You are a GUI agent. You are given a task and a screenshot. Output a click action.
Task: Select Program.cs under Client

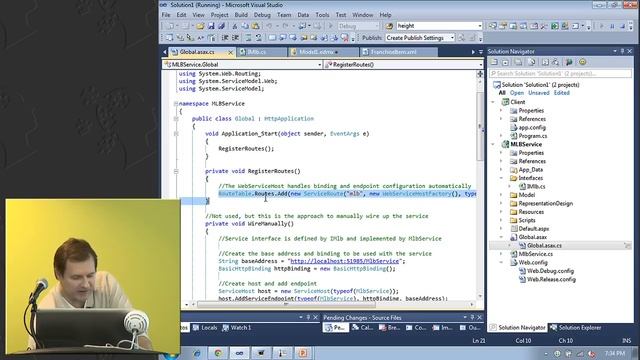(533, 136)
